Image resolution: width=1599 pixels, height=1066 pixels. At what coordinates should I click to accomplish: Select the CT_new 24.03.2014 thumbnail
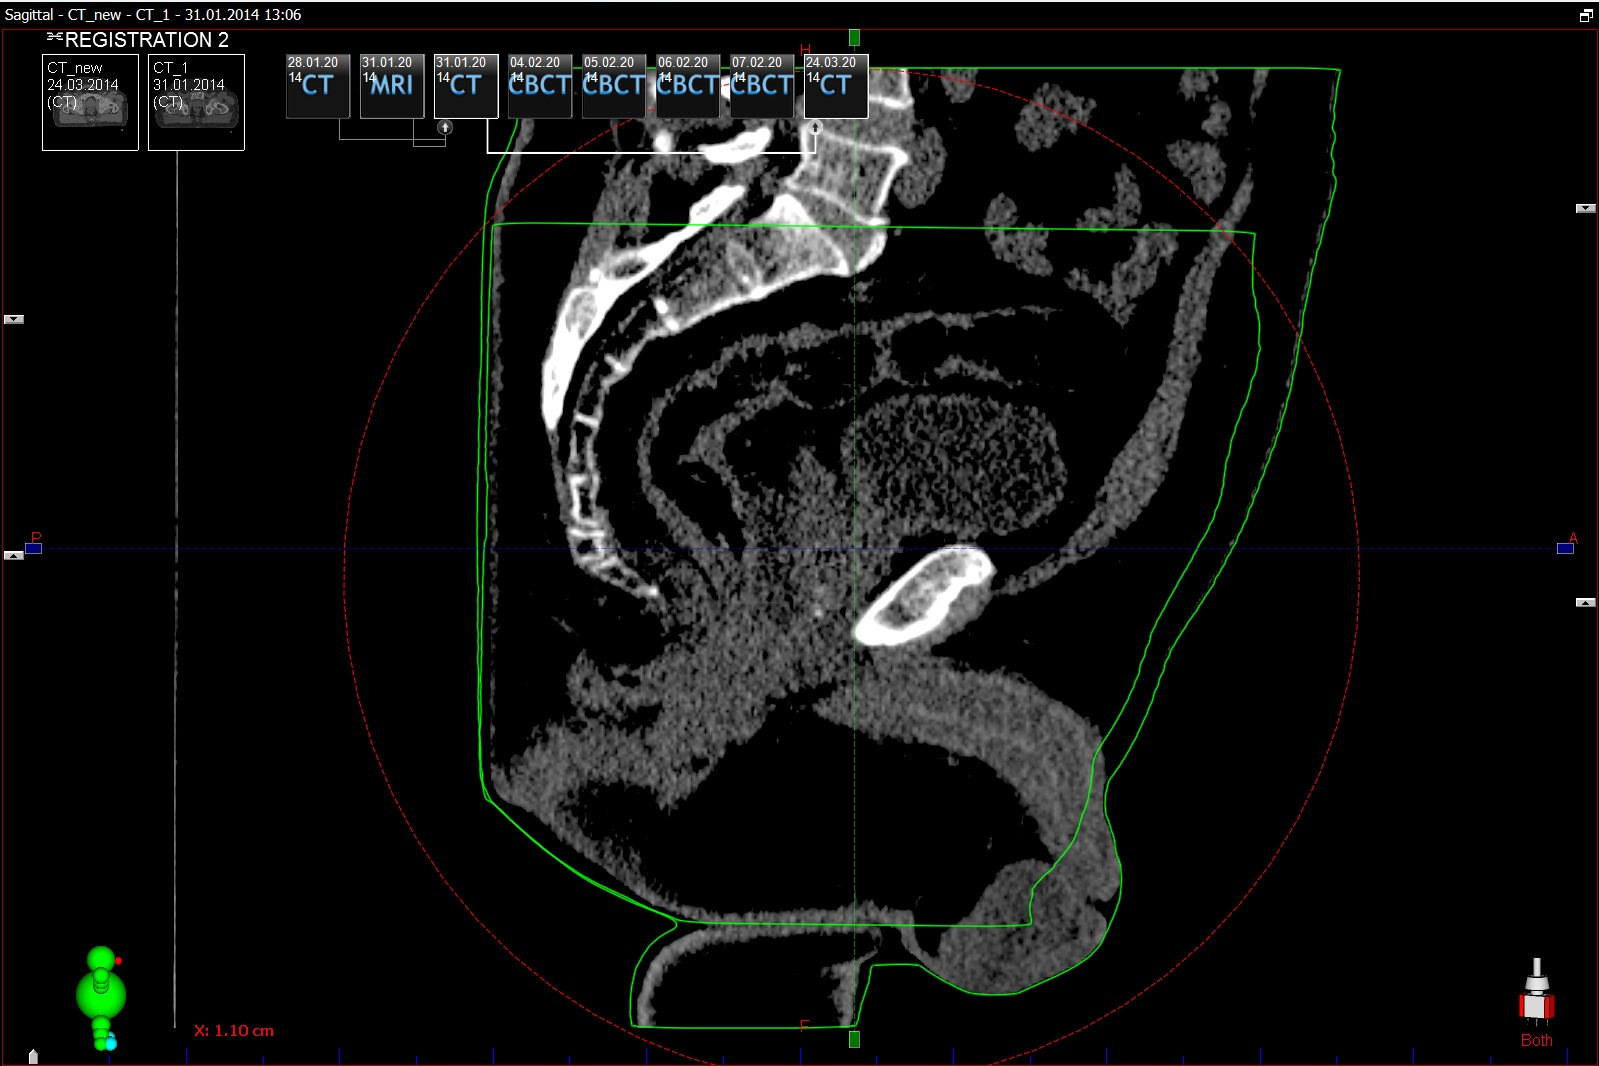[90, 102]
